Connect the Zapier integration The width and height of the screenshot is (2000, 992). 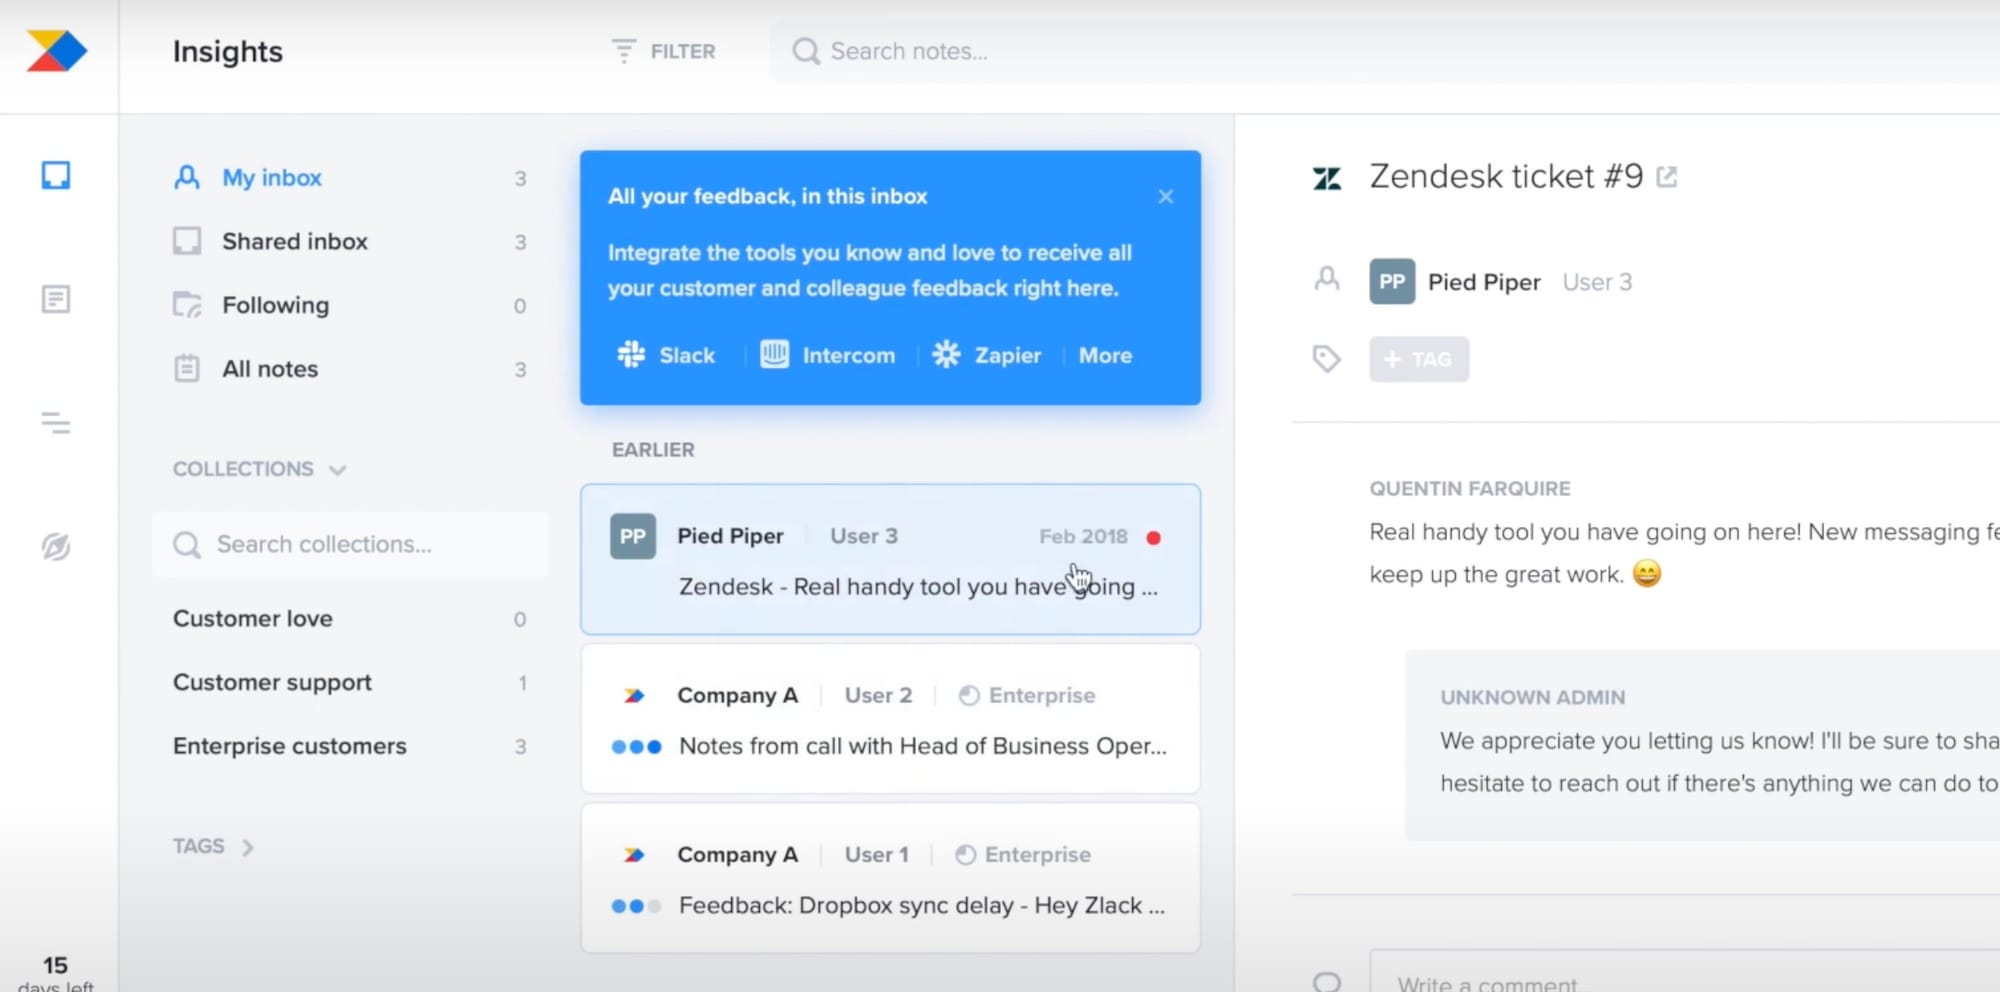tap(987, 355)
